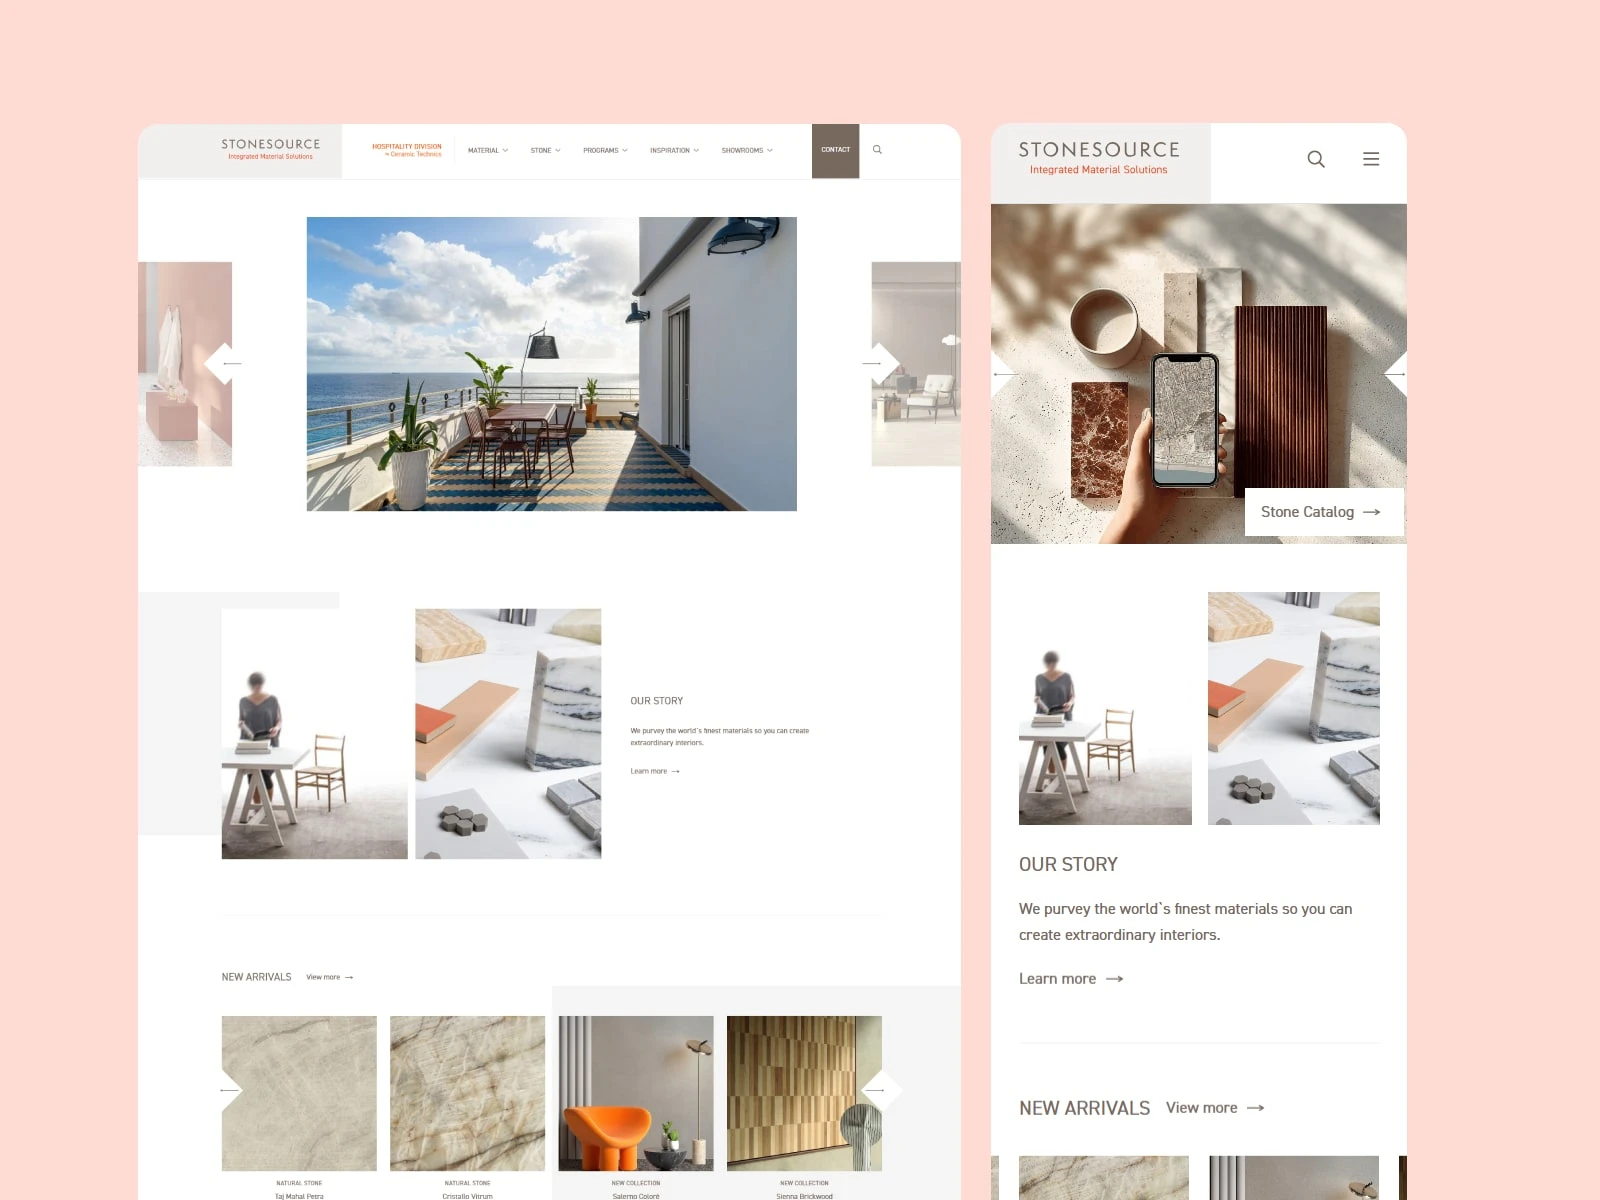Open the Sienna Brickwood product thumbnail
The image size is (1600, 1200).
click(804, 1093)
